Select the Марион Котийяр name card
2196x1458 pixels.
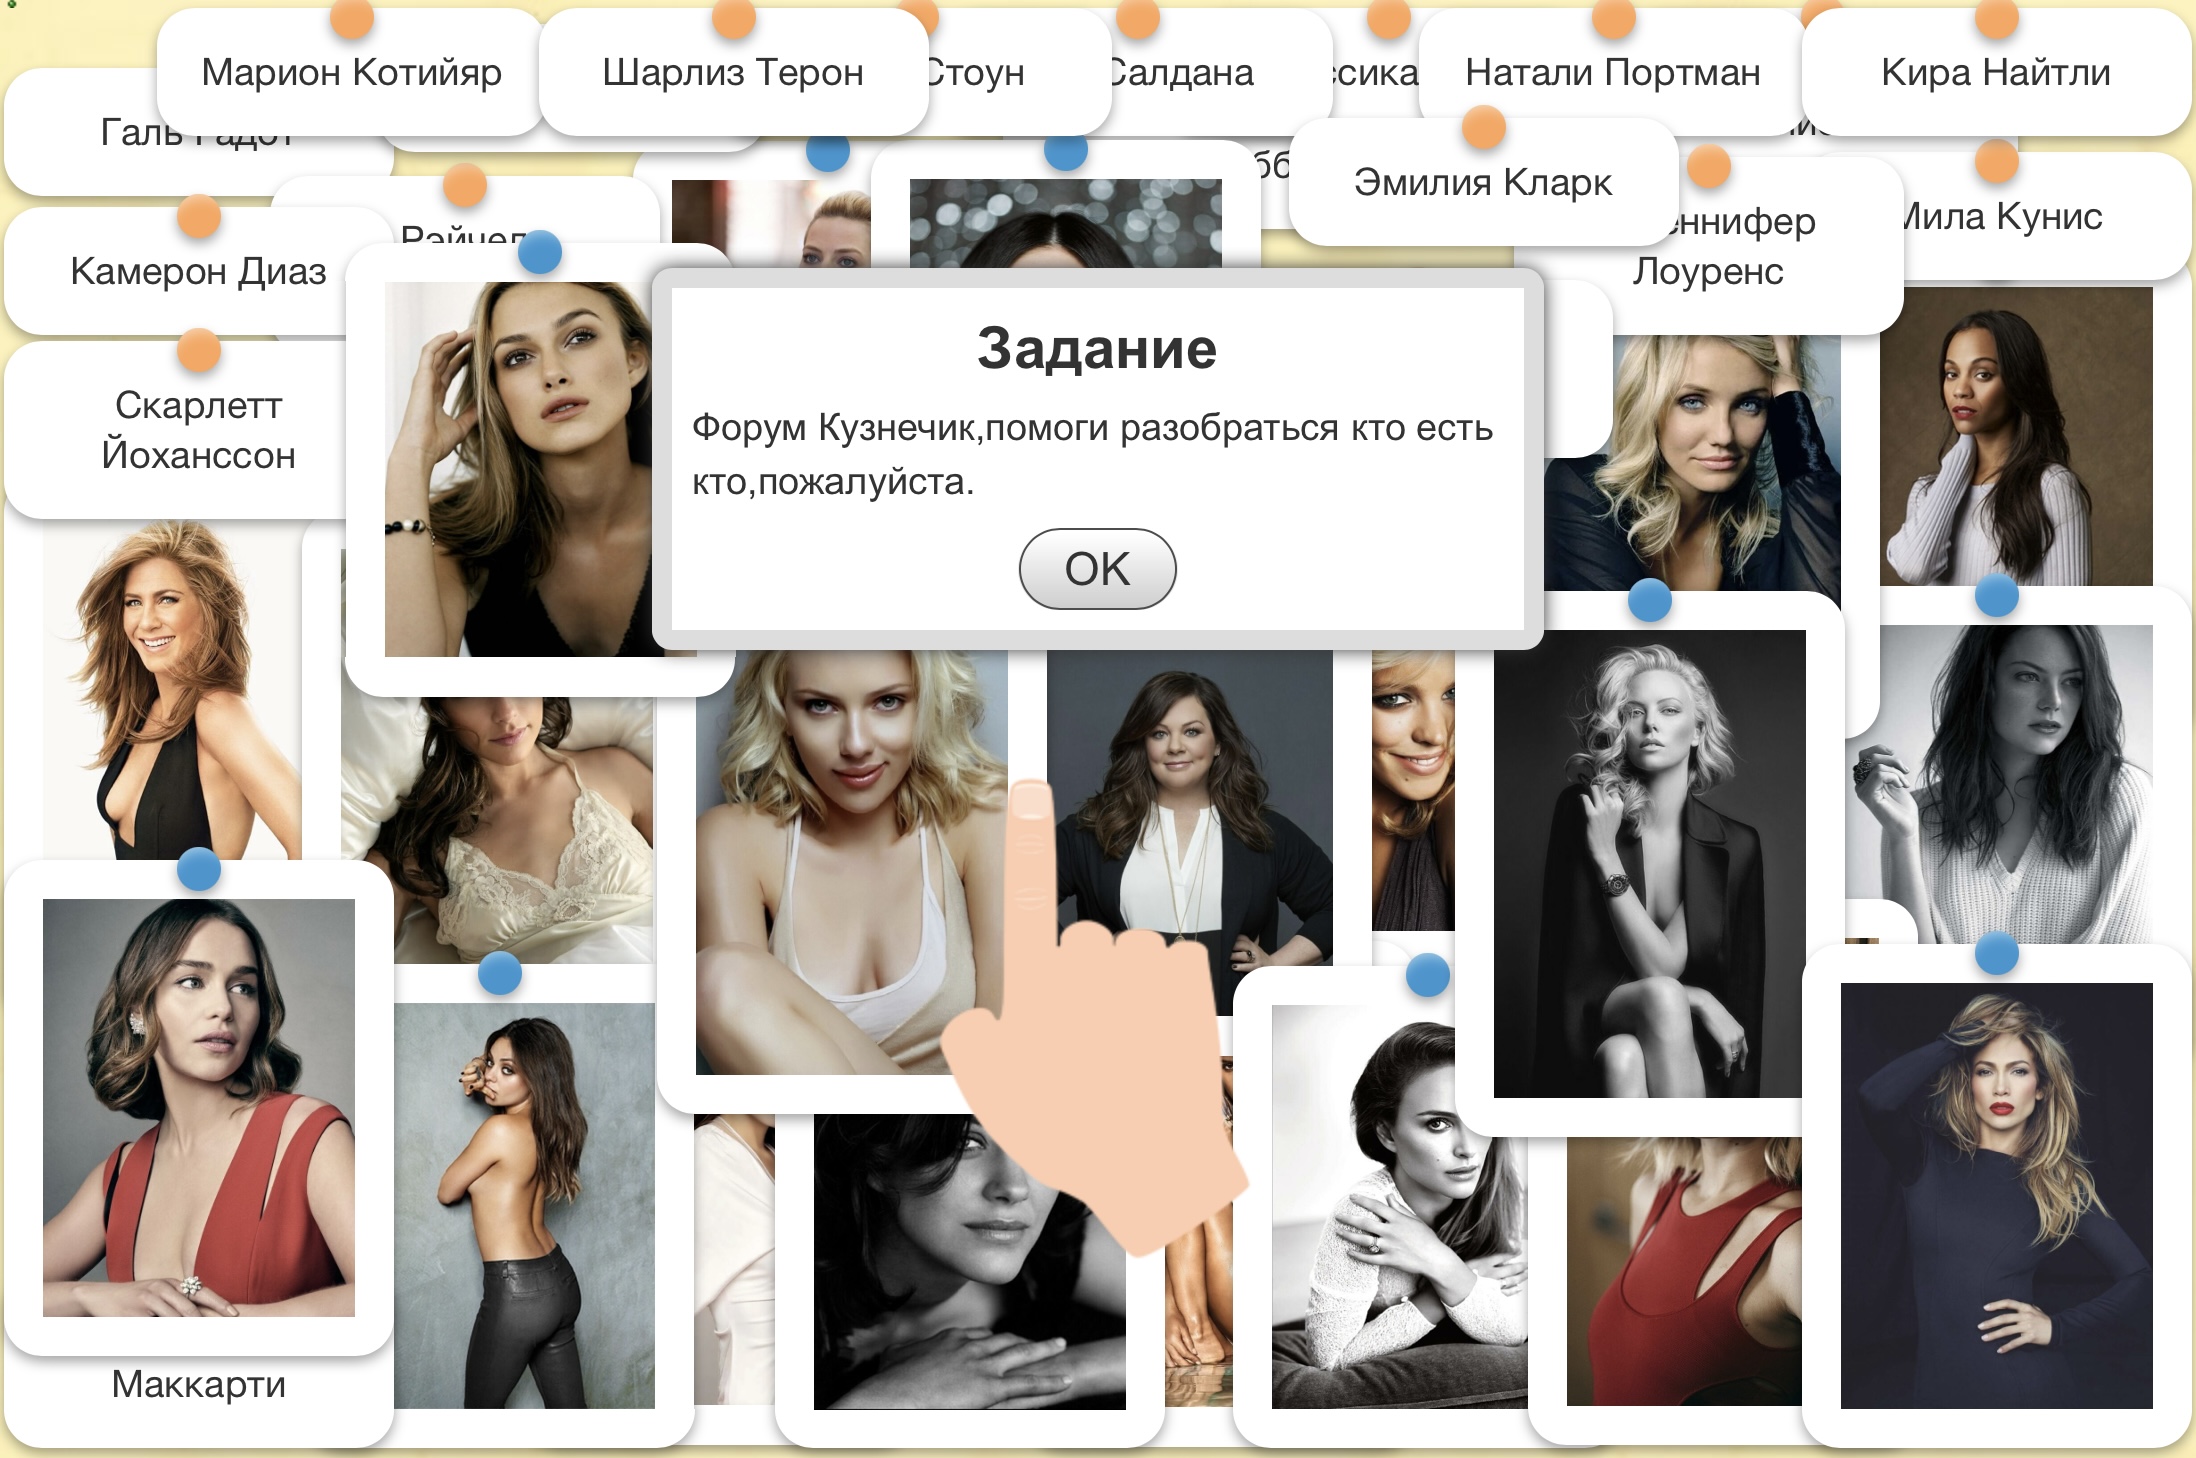351,73
